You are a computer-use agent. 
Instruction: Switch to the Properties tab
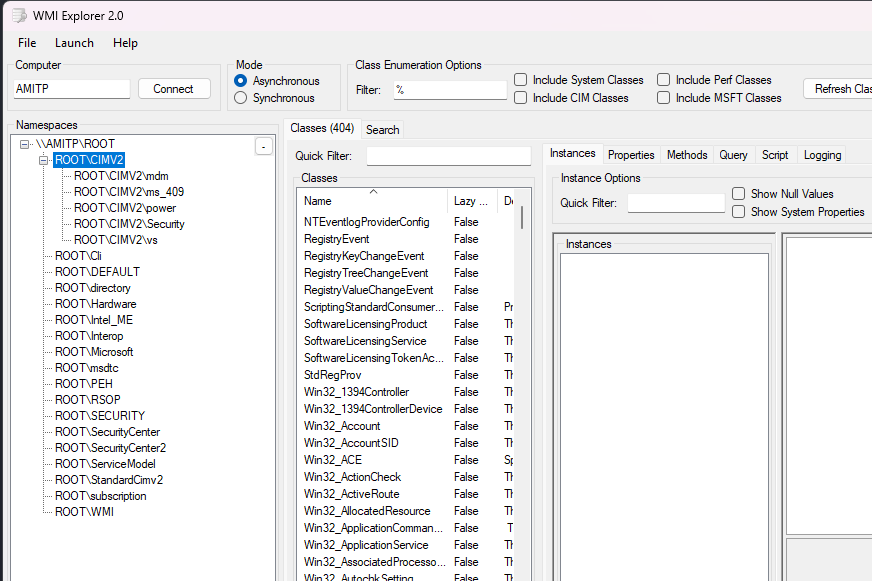[631, 155]
